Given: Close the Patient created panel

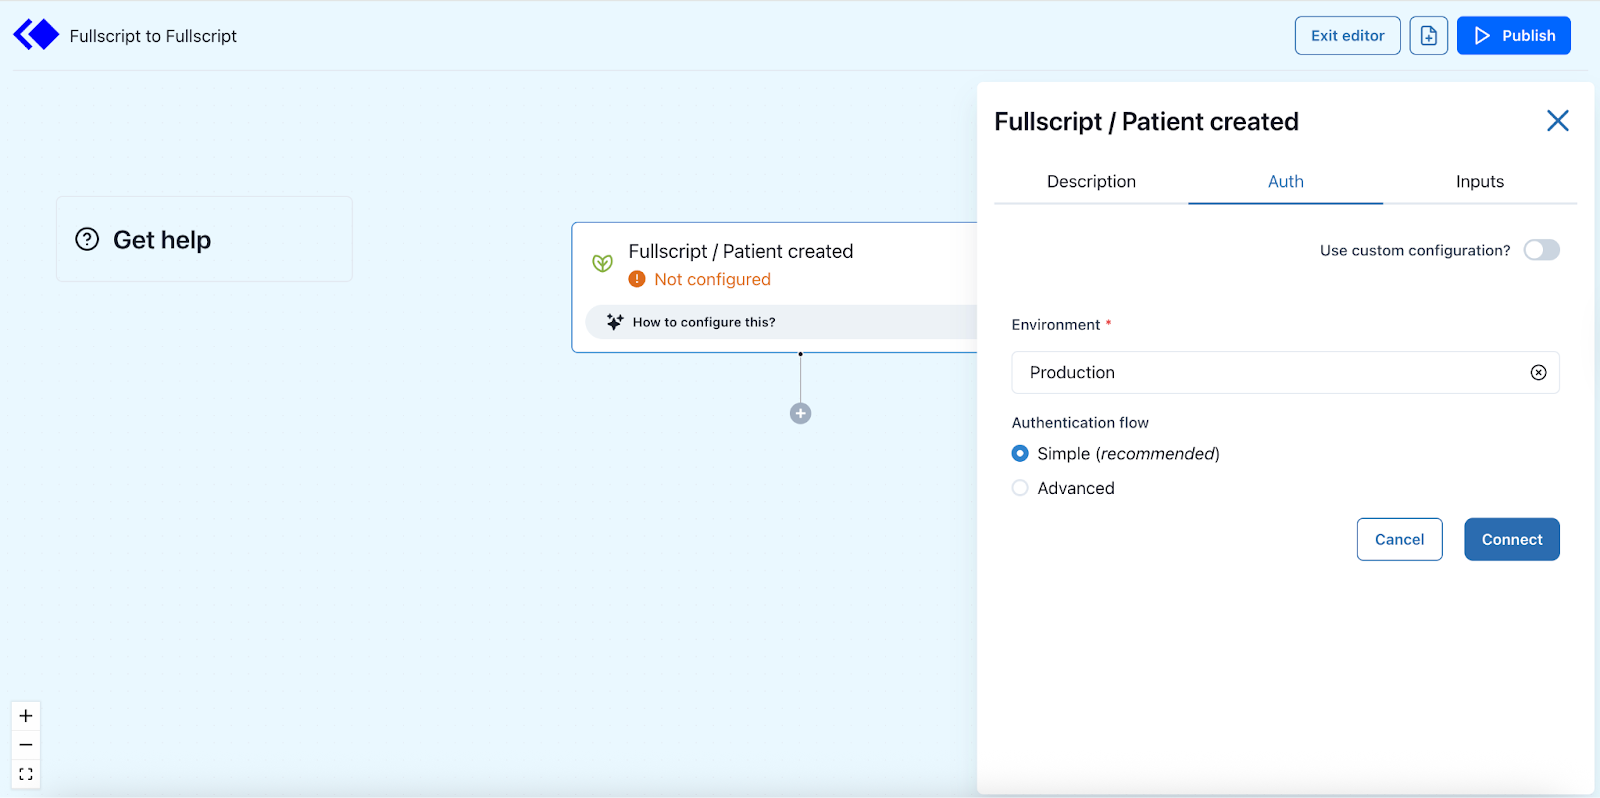Looking at the screenshot, I should 1557,121.
